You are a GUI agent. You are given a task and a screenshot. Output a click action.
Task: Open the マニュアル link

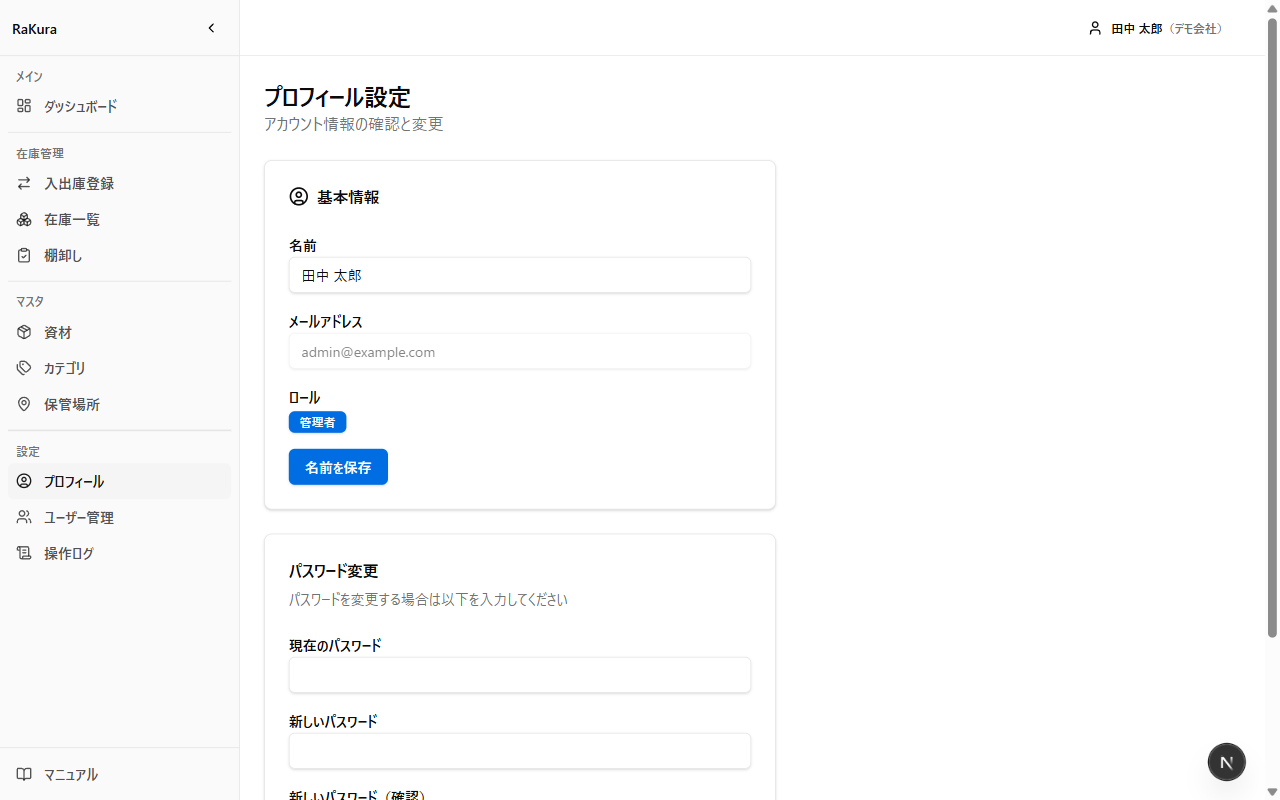pyautogui.click(x=119, y=775)
